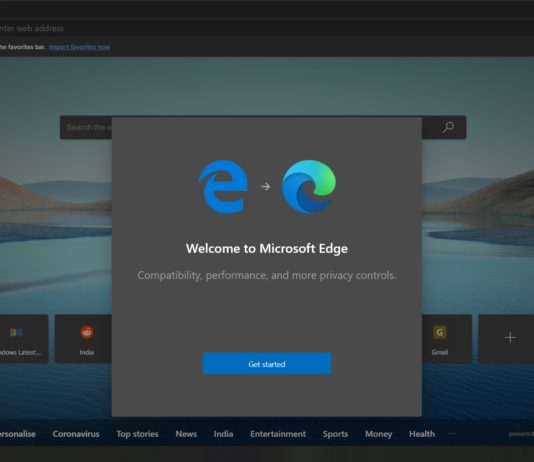The height and width of the screenshot is (462, 534).
Task: Click the Reddit icon on India tile
Action: [x=87, y=332]
